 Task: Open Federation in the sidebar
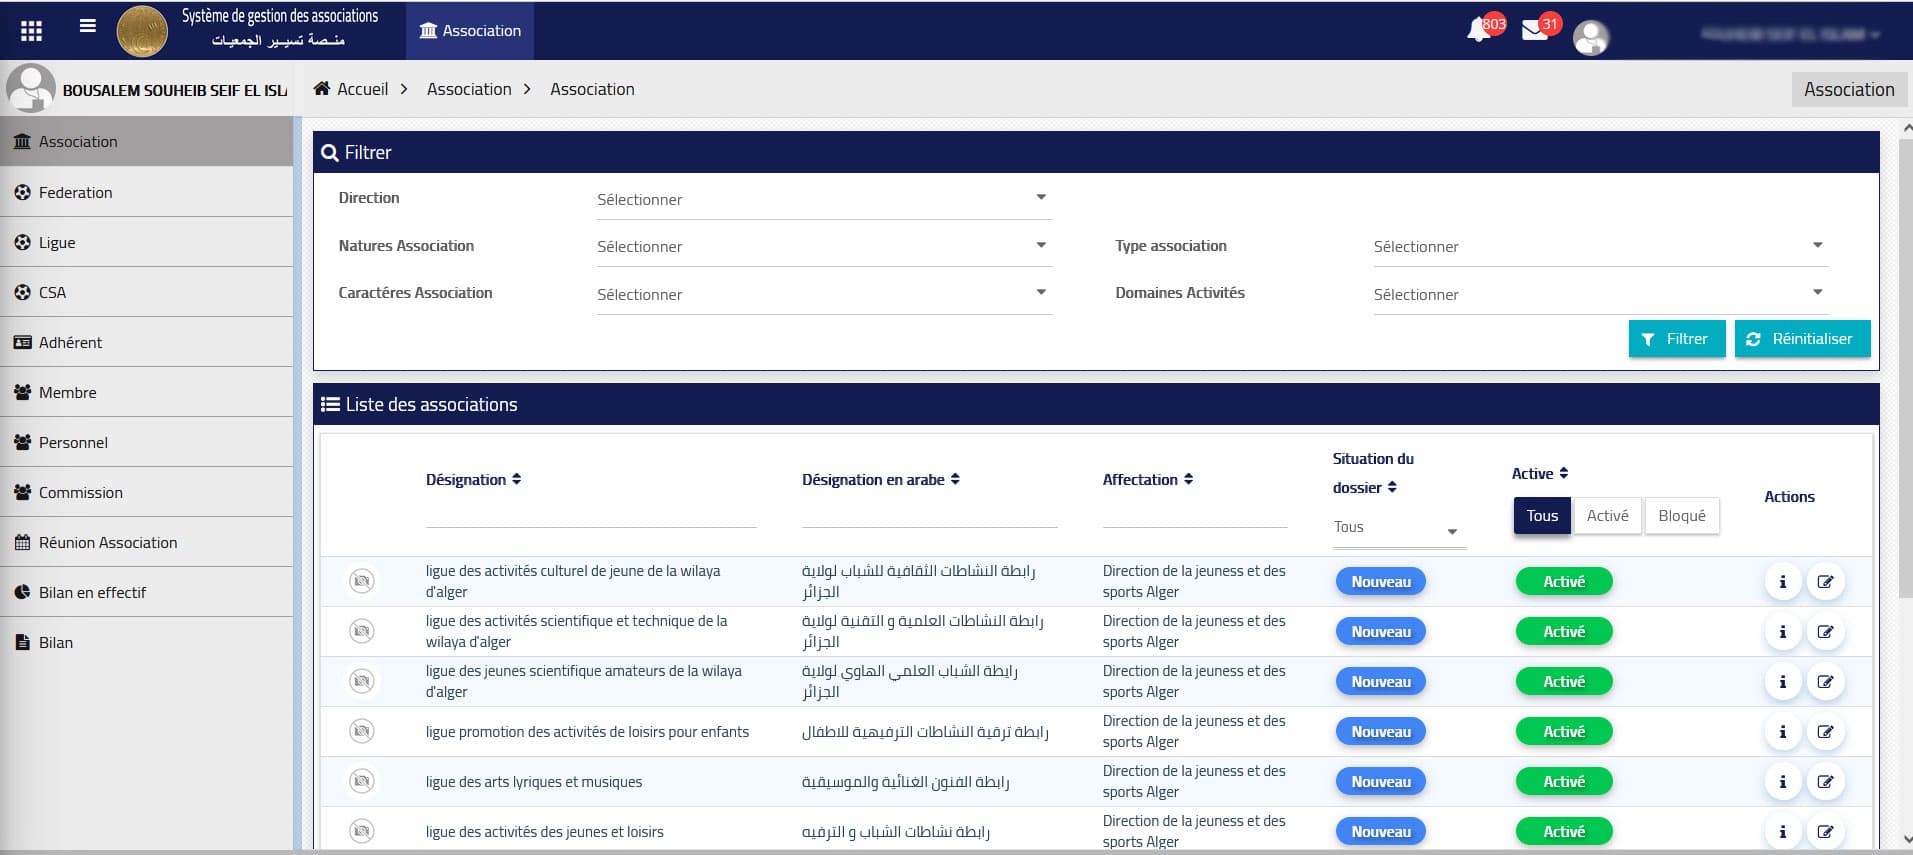coord(76,192)
